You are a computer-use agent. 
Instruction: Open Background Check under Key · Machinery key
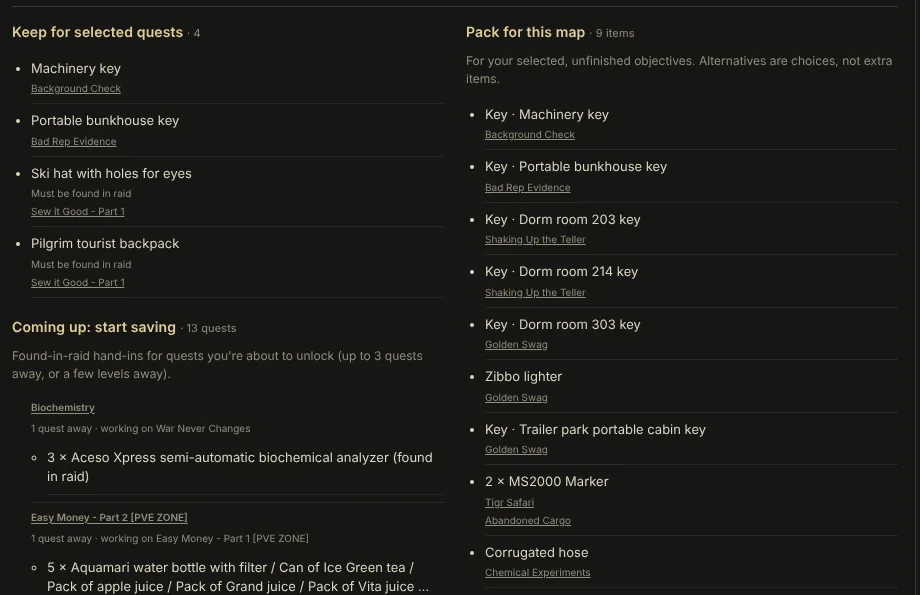[530, 134]
